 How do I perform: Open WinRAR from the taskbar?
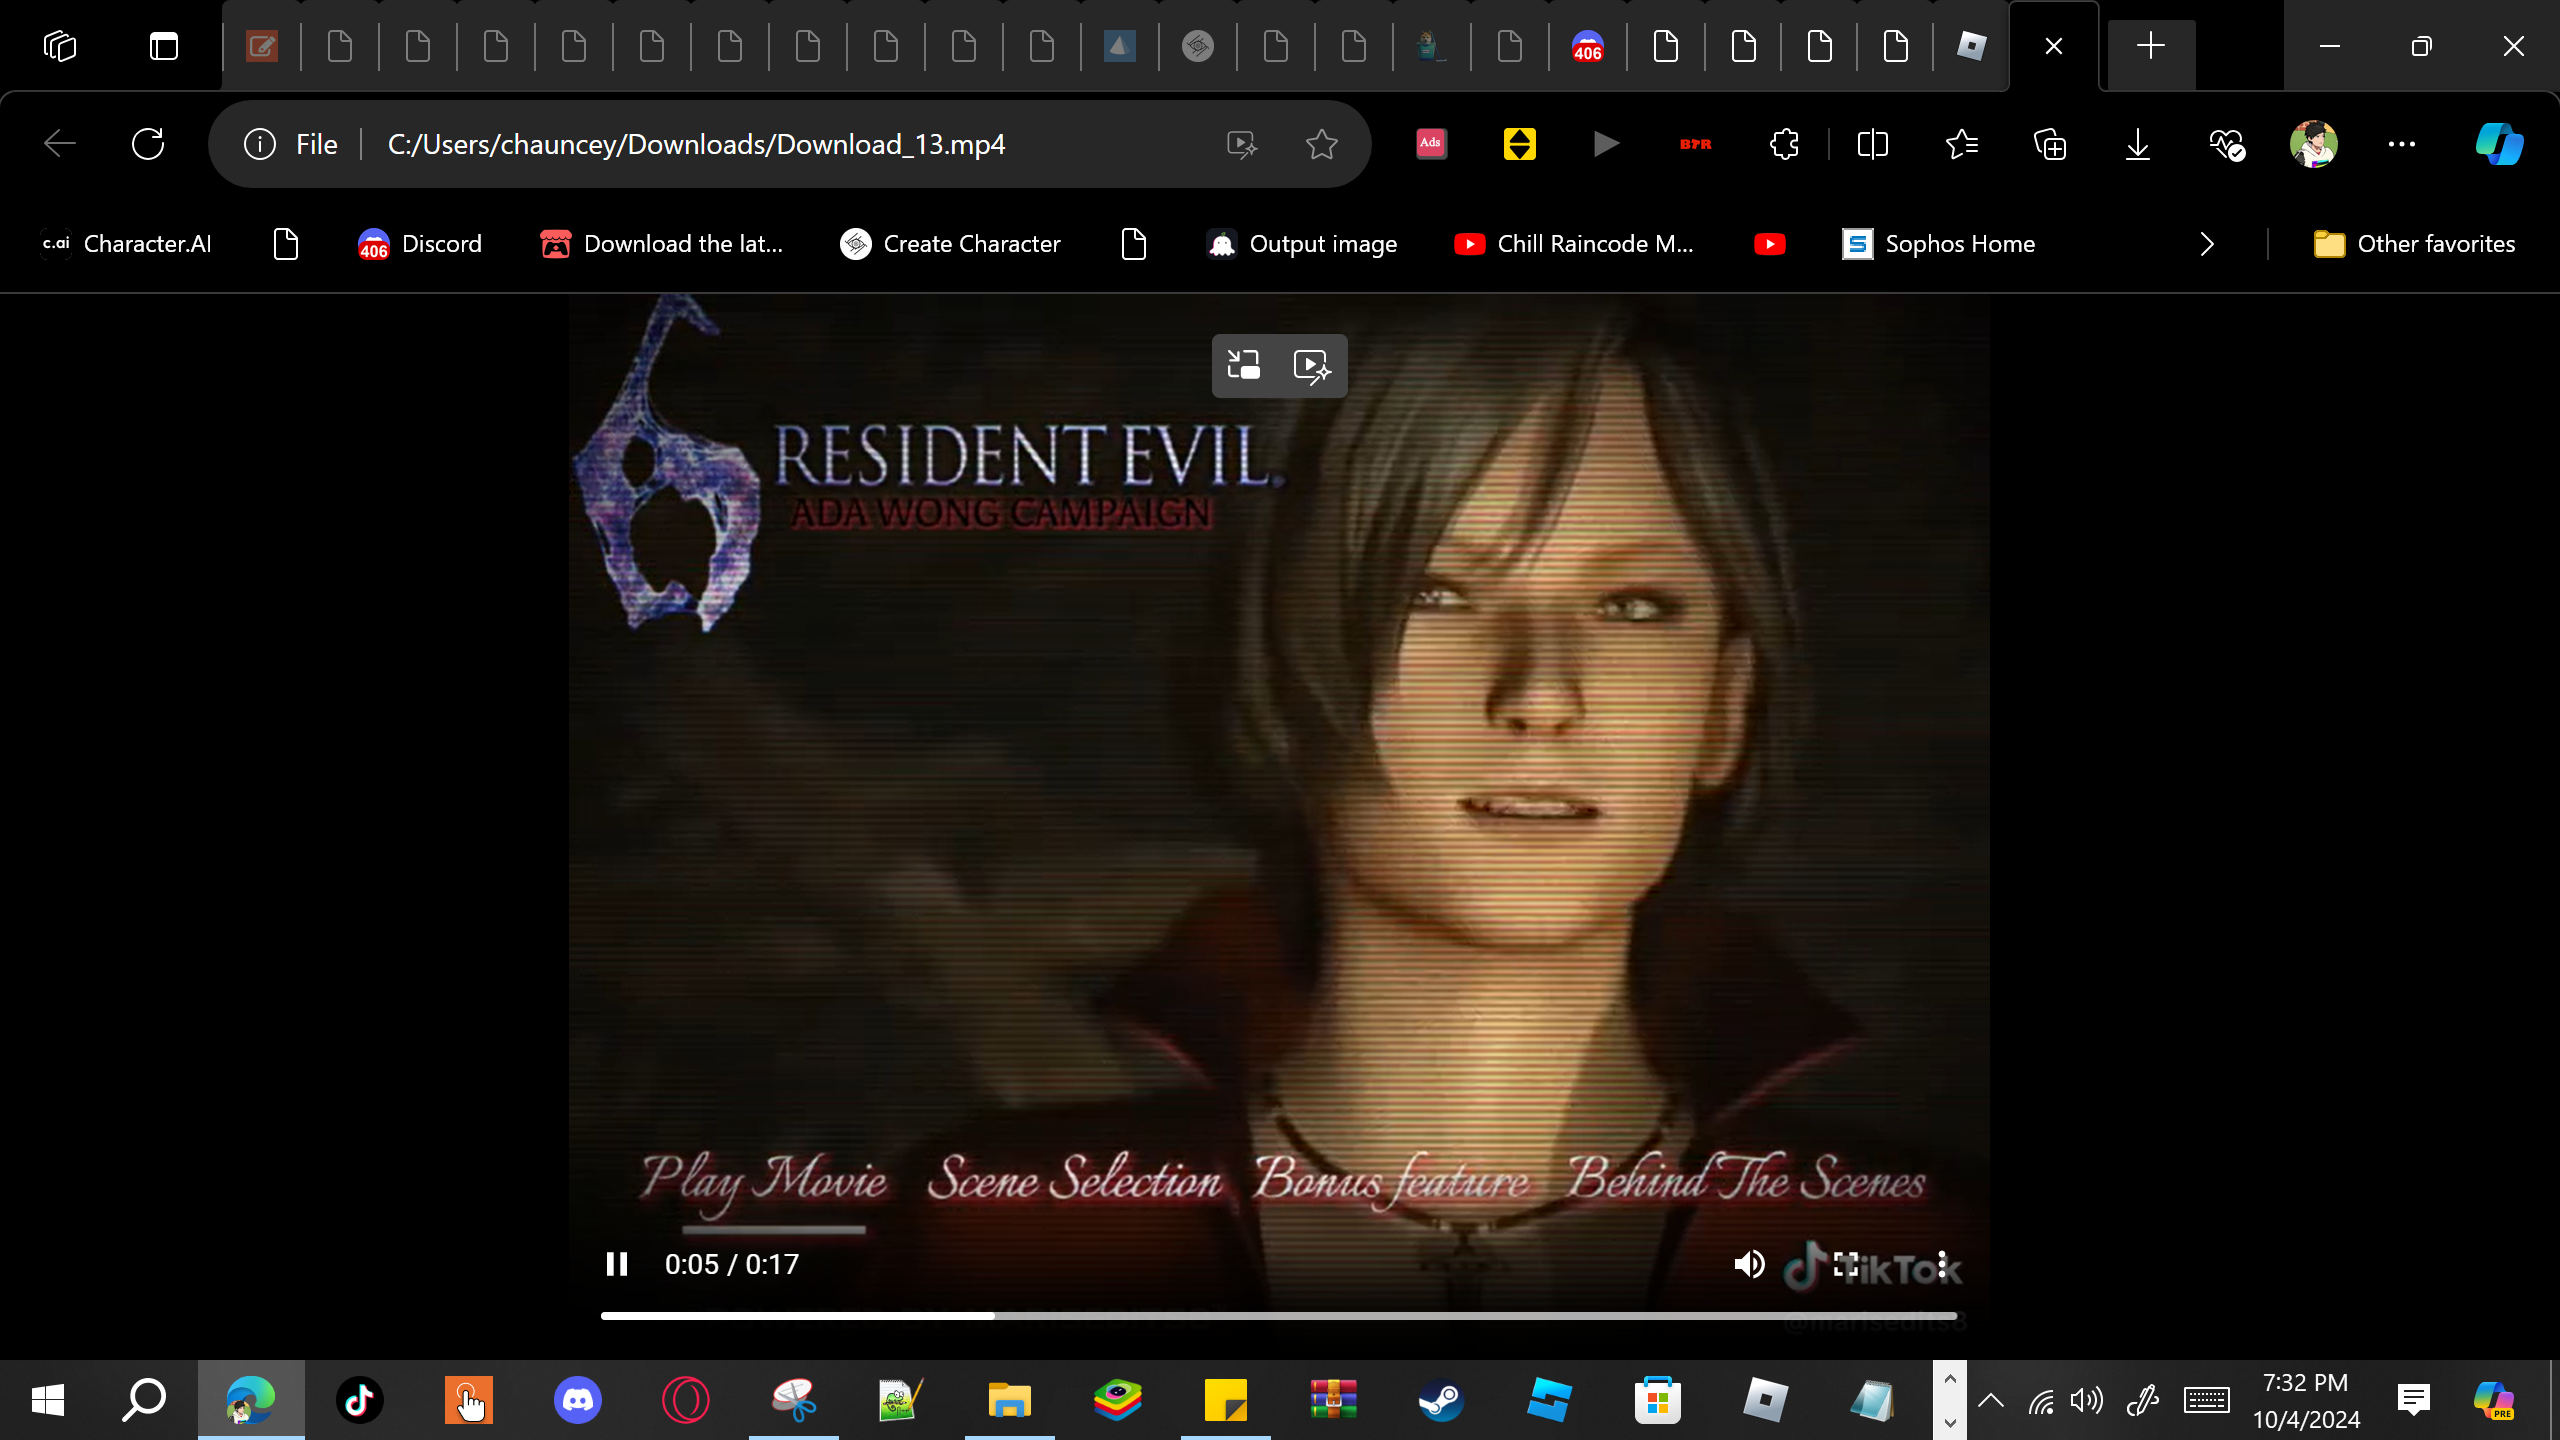[1333, 1400]
